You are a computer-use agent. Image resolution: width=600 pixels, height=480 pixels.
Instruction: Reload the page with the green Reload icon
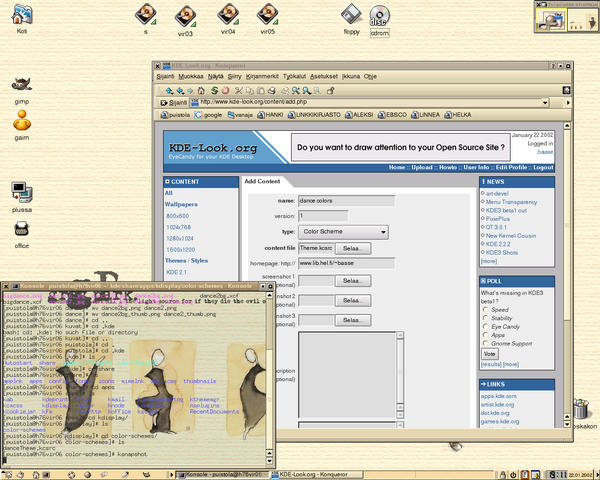pos(215,91)
